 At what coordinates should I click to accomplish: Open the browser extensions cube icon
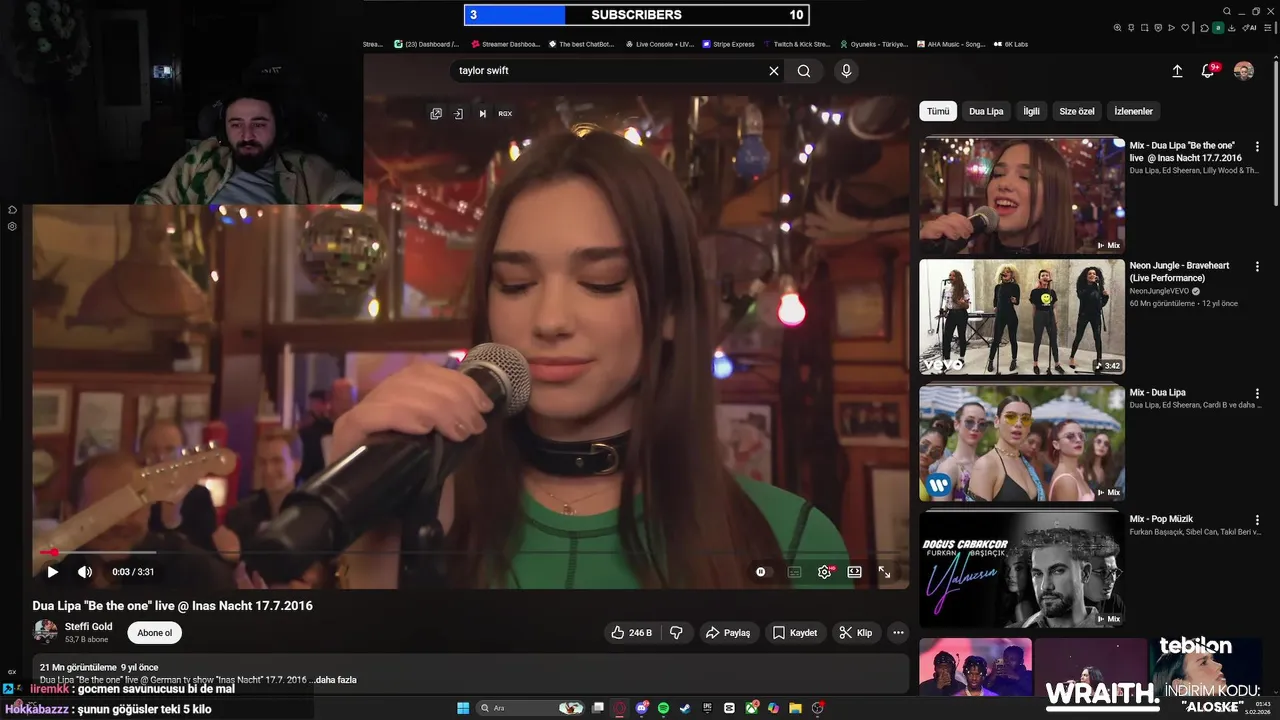(x=1204, y=28)
